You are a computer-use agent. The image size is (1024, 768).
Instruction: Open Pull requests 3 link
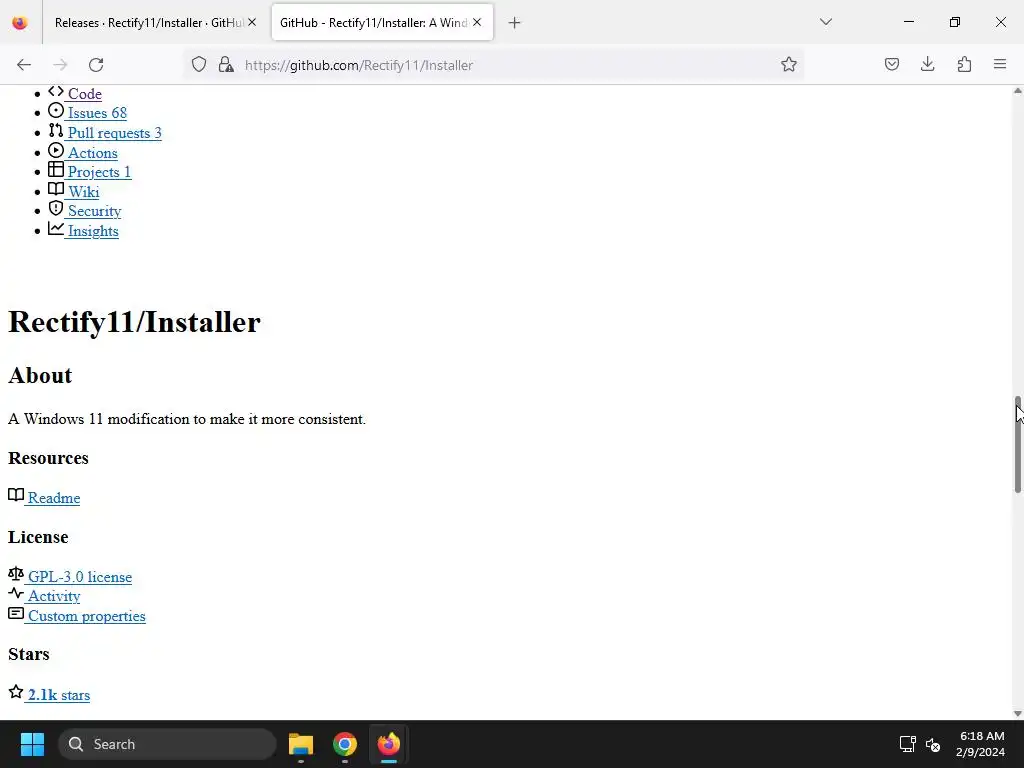[x=114, y=133]
